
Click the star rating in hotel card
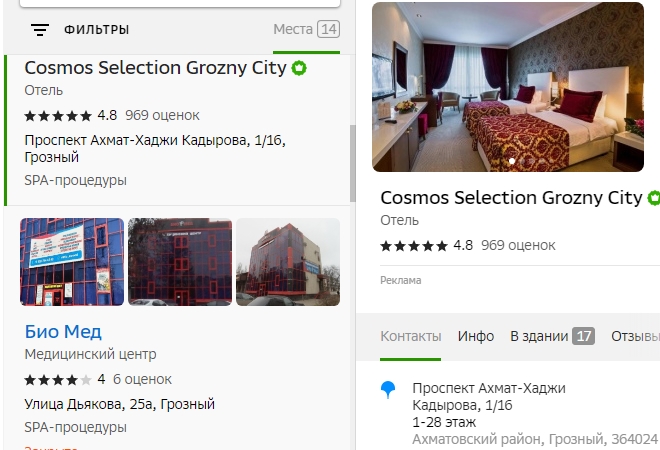pyautogui.click(x=414, y=245)
